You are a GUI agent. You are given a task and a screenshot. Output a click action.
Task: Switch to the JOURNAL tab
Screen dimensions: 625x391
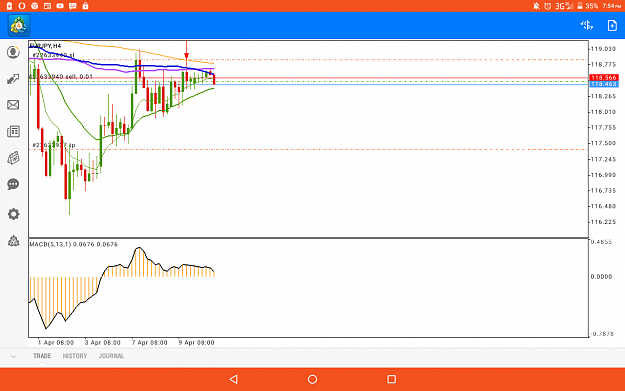(111, 356)
